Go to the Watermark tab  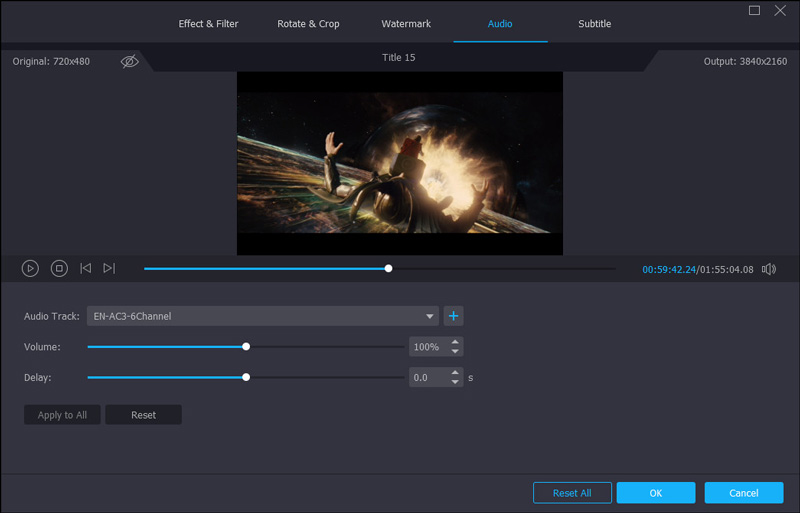pyautogui.click(x=404, y=24)
